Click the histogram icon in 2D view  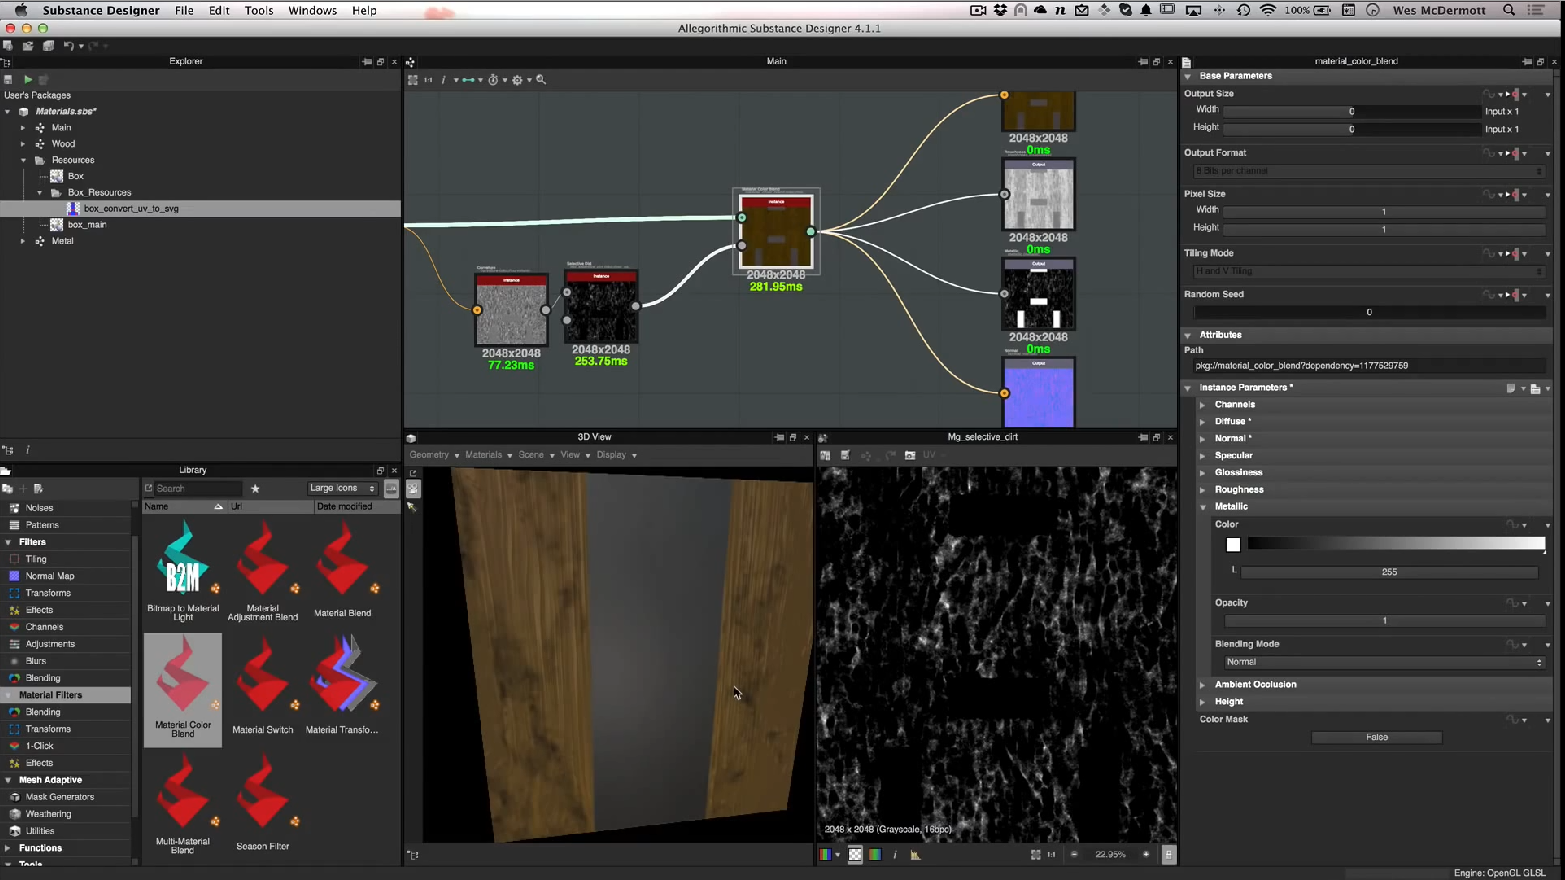(915, 855)
